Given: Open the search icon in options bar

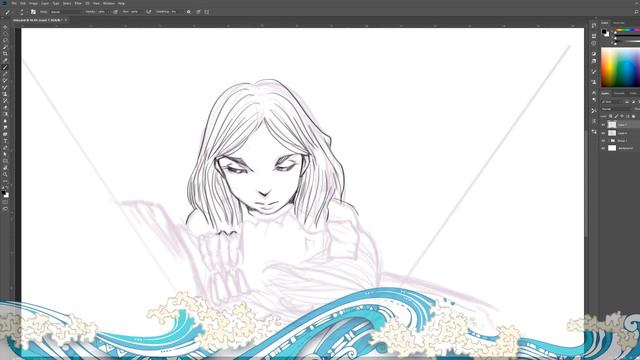Looking at the screenshot, I should tap(636, 12).
